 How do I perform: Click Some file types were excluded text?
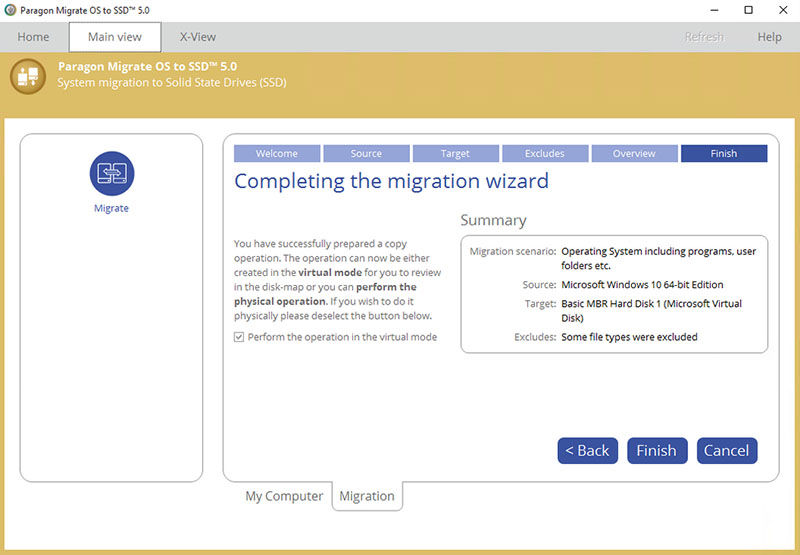tap(629, 337)
